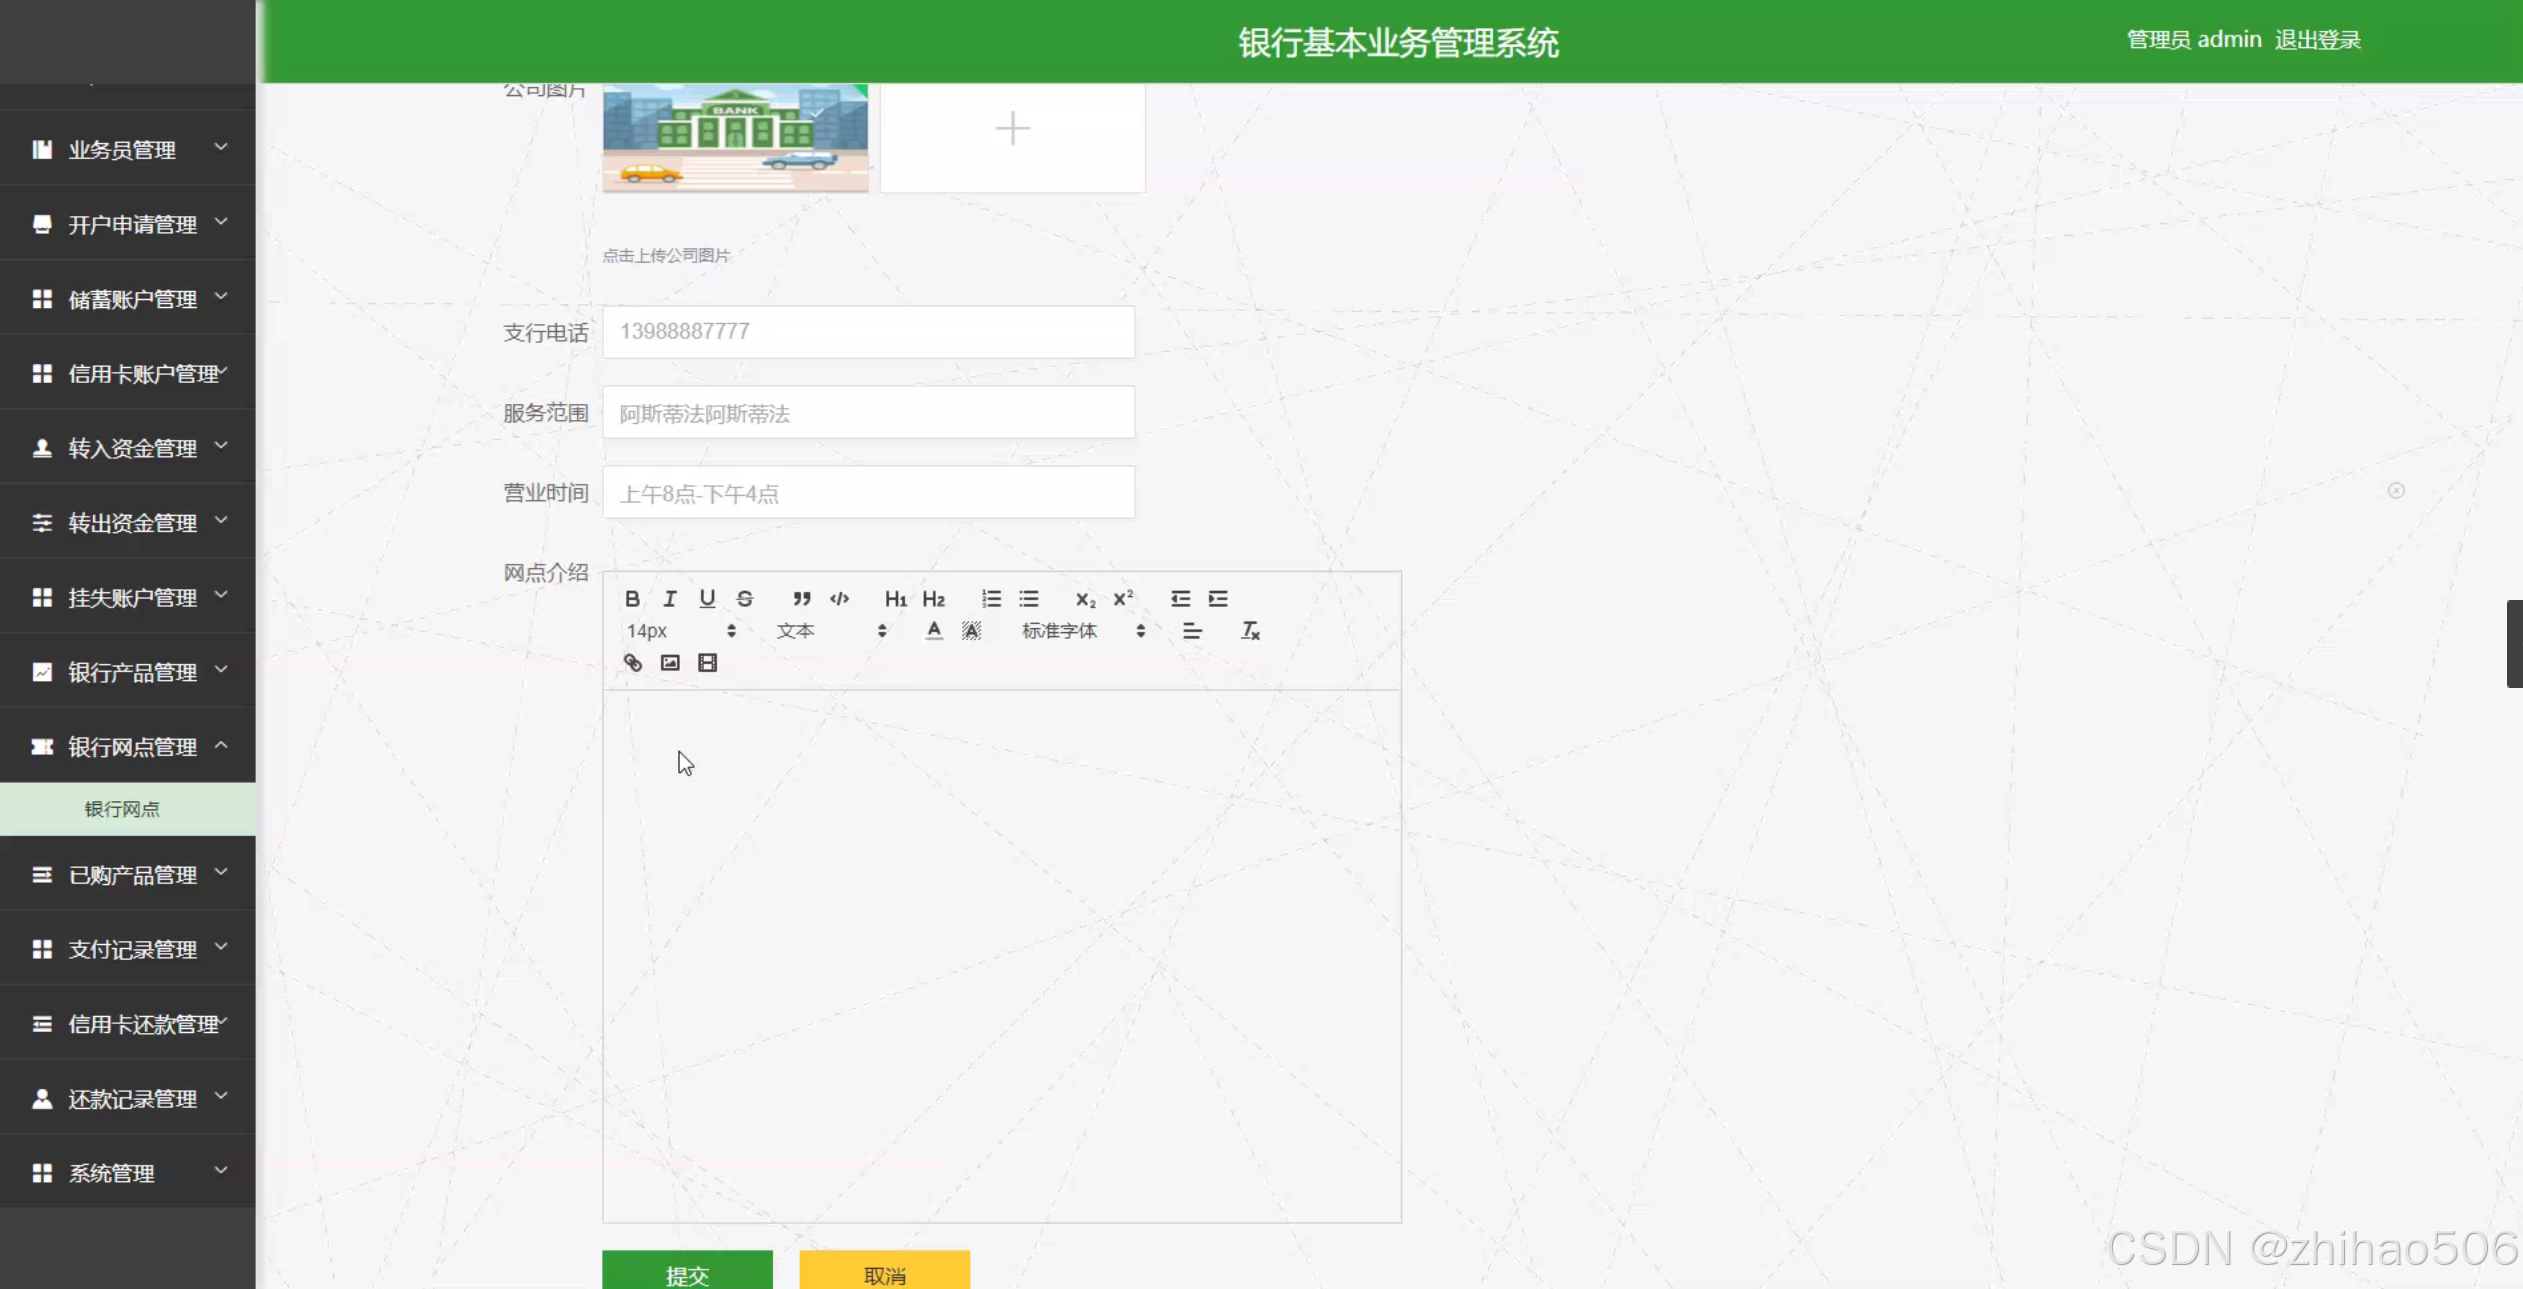Toggle strikethrough formatting in the editor

pos(745,598)
